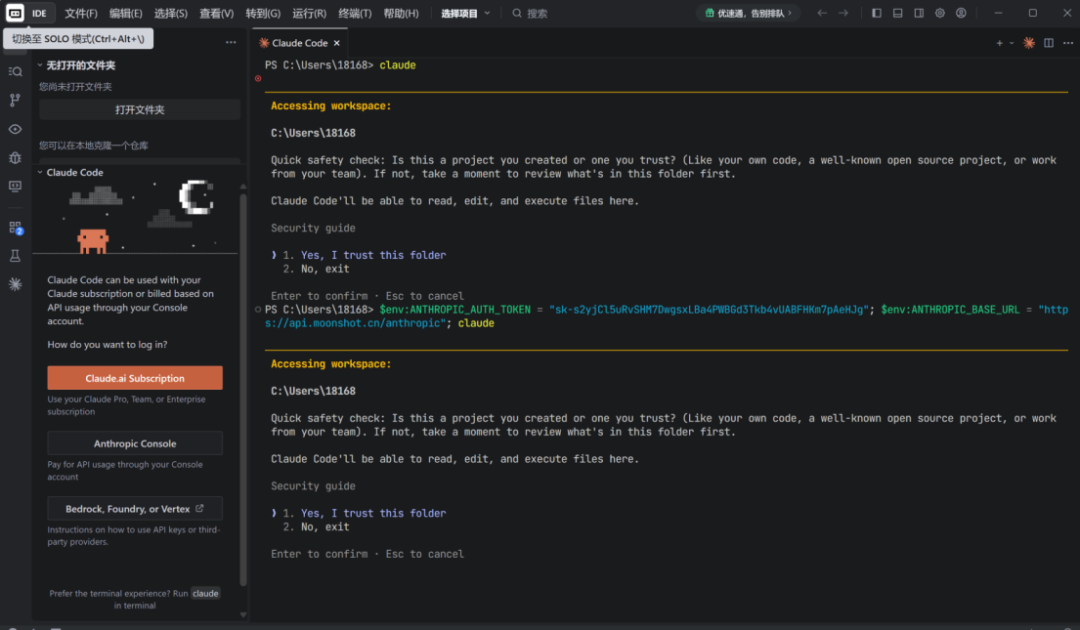Open the user account avatar icon
This screenshot has width=1080, height=630.
coord(961,13)
